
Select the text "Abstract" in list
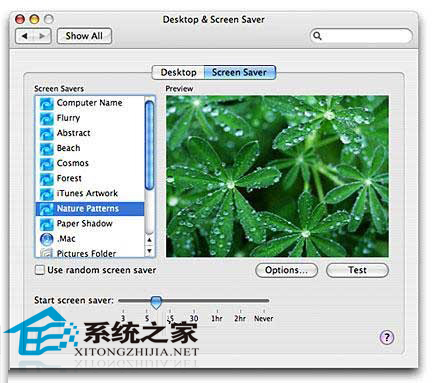point(73,133)
